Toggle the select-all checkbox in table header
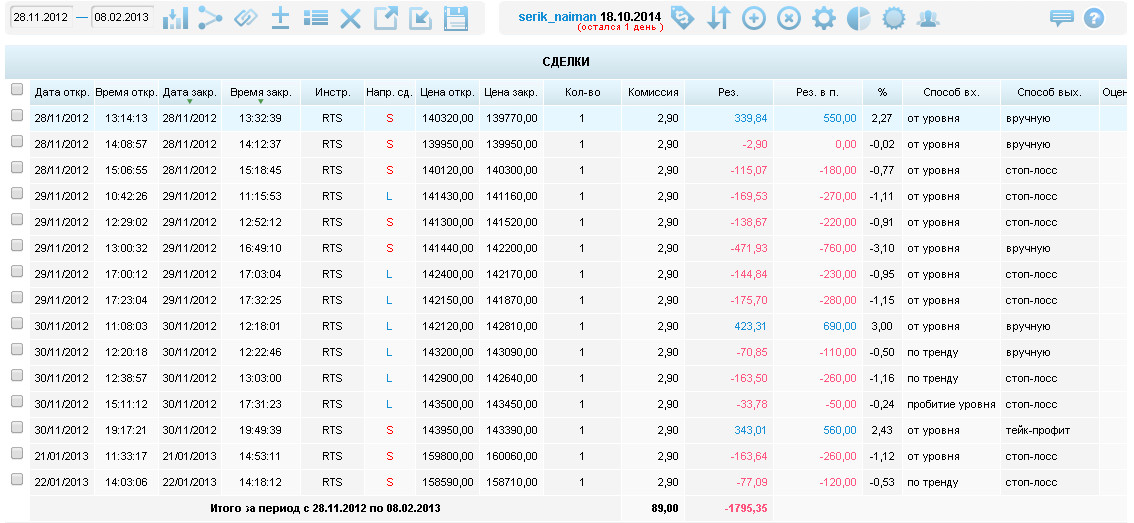 pyautogui.click(x=16, y=90)
